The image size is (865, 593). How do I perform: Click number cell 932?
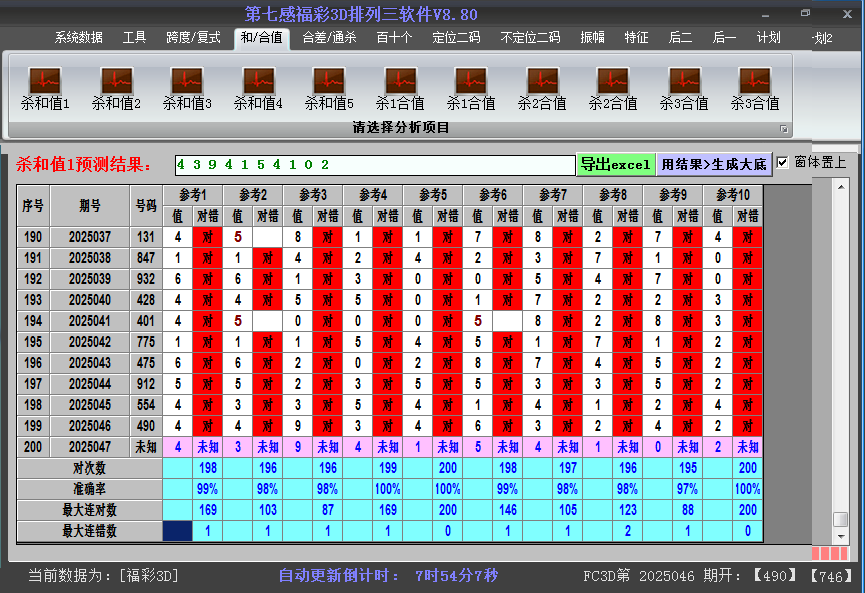(146, 279)
